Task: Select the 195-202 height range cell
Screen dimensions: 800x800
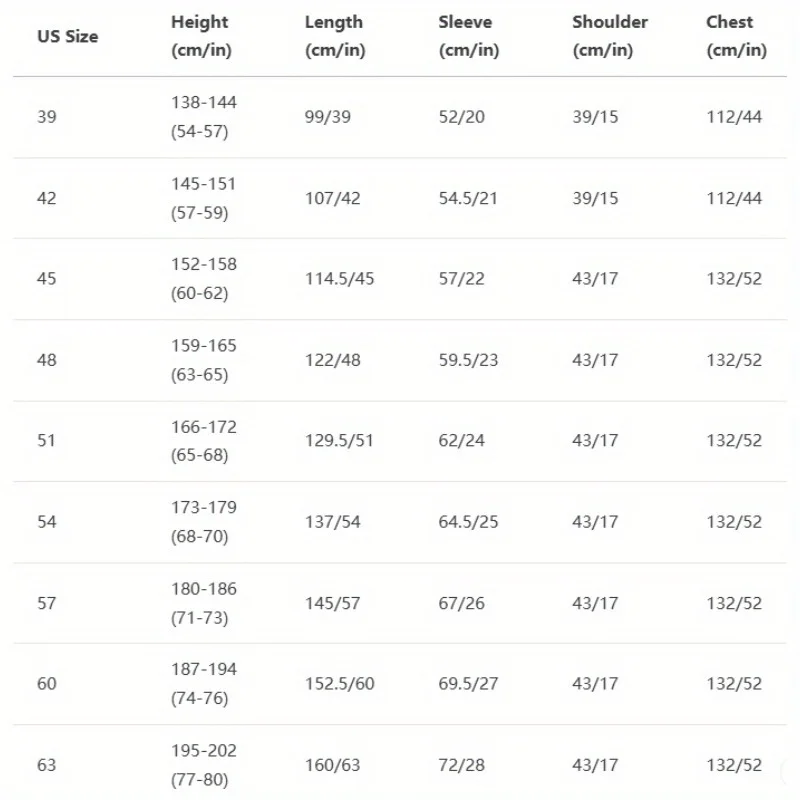Action: pyautogui.click(x=203, y=765)
